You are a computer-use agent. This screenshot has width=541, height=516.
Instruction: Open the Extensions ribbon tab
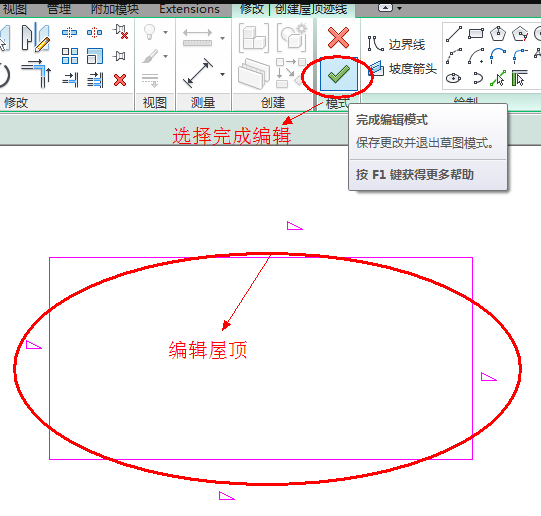pyautogui.click(x=189, y=9)
